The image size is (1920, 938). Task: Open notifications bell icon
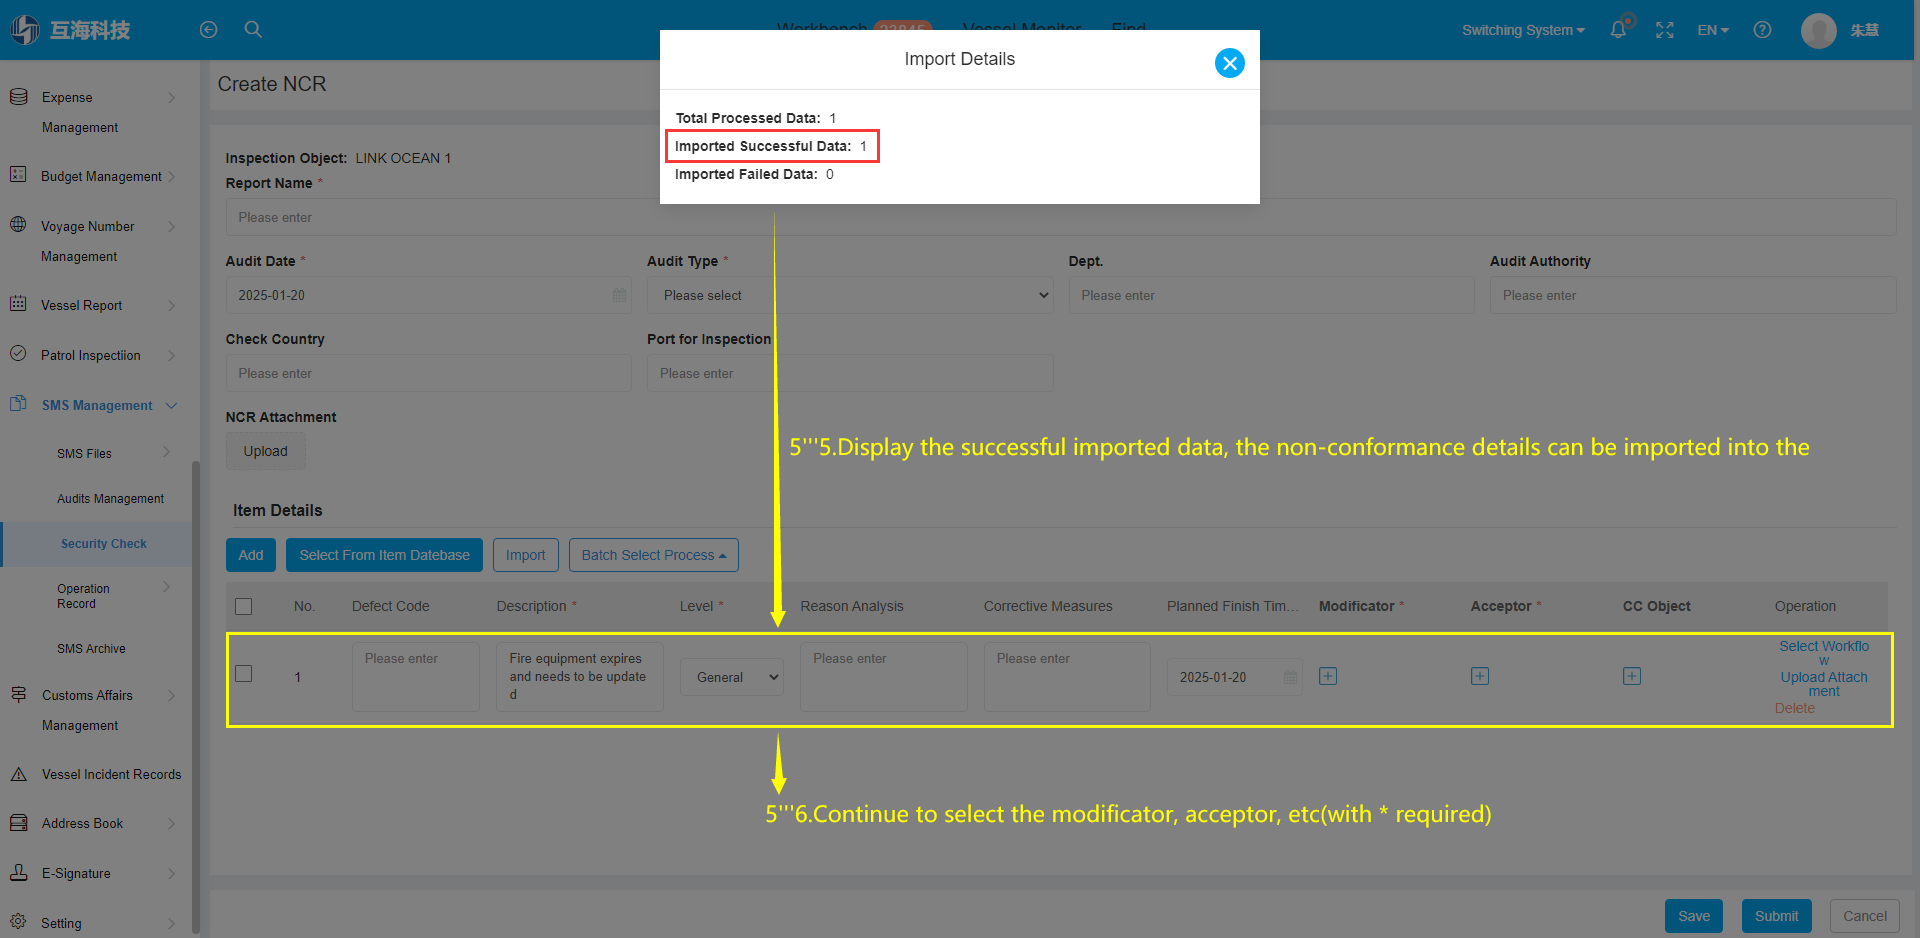coord(1618,30)
